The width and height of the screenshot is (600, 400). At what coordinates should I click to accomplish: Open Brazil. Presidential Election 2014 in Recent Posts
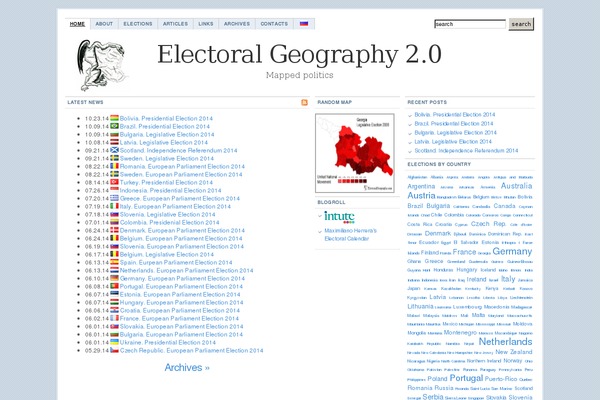[x=454, y=124]
